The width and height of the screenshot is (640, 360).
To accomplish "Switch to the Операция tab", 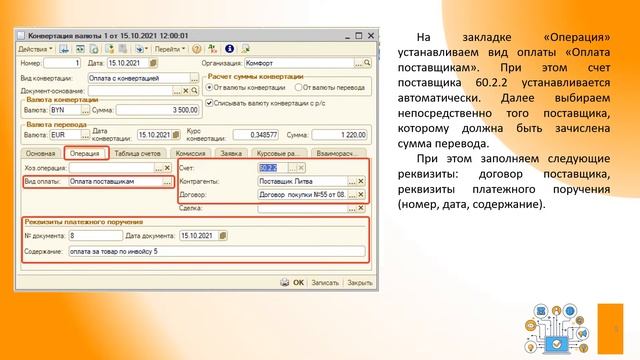I will (x=84, y=153).
